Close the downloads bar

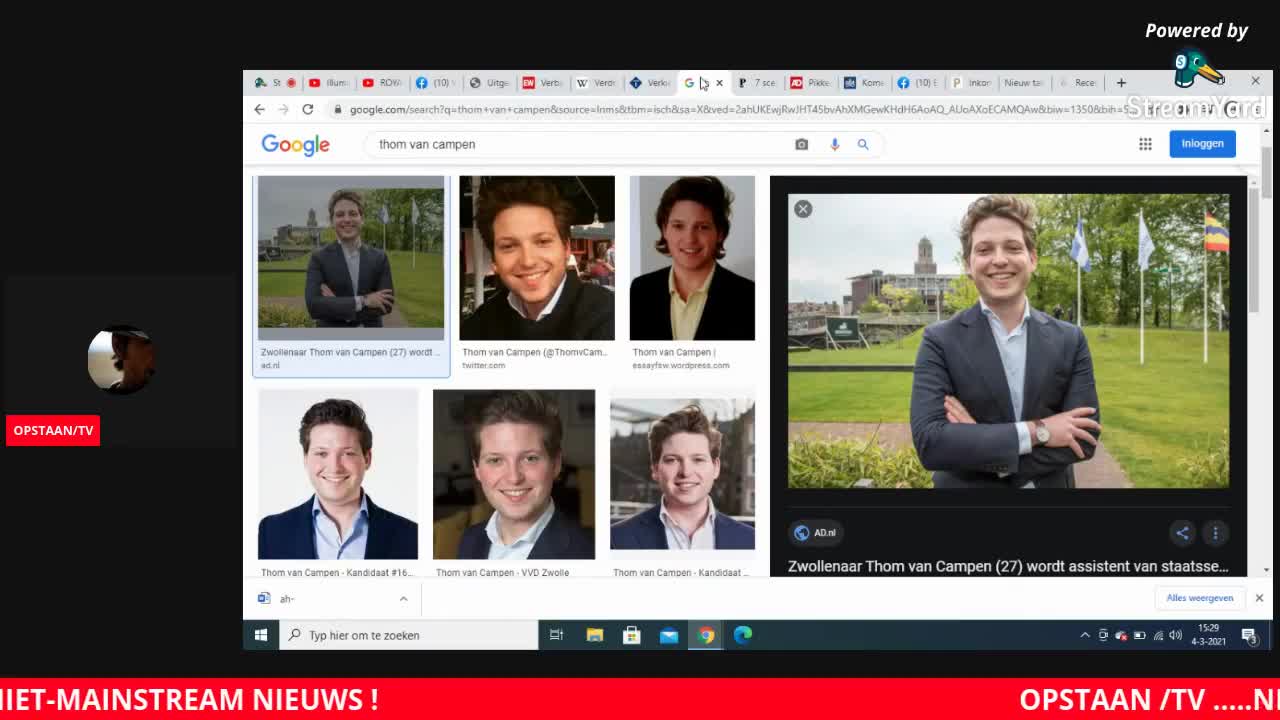tap(1259, 598)
